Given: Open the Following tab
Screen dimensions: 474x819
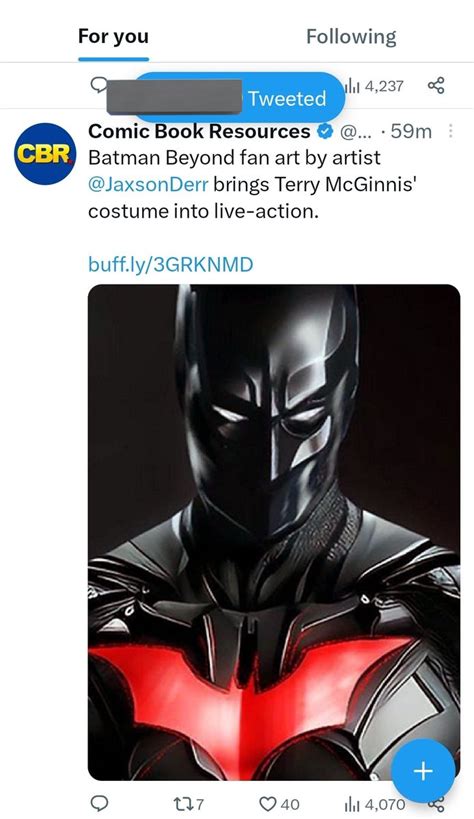Looking at the screenshot, I should pyautogui.click(x=351, y=37).
